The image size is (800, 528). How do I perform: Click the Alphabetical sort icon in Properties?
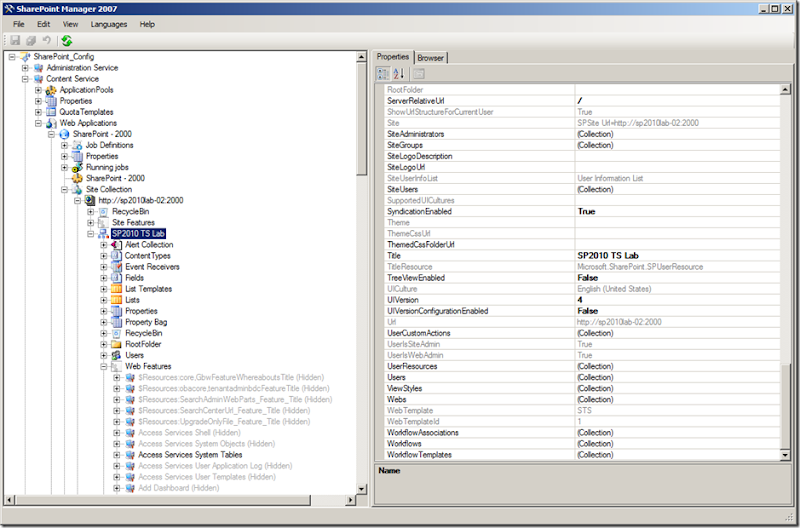(x=400, y=74)
